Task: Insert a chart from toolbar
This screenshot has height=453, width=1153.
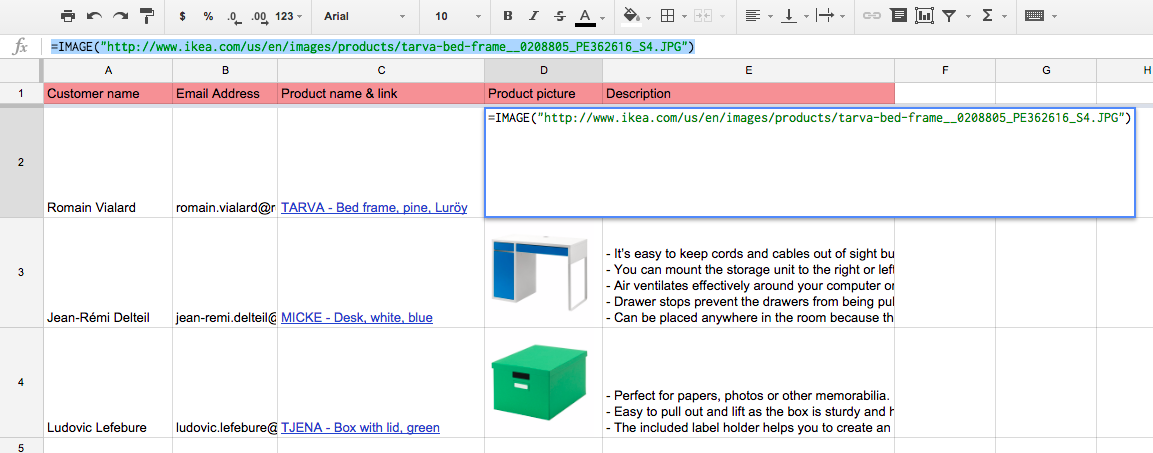Action: tap(924, 16)
